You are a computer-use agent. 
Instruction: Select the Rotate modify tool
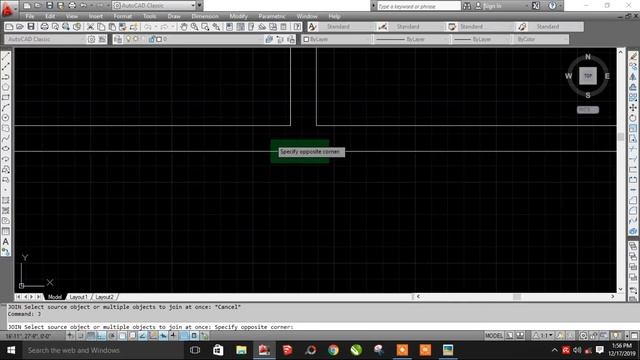tap(633, 118)
